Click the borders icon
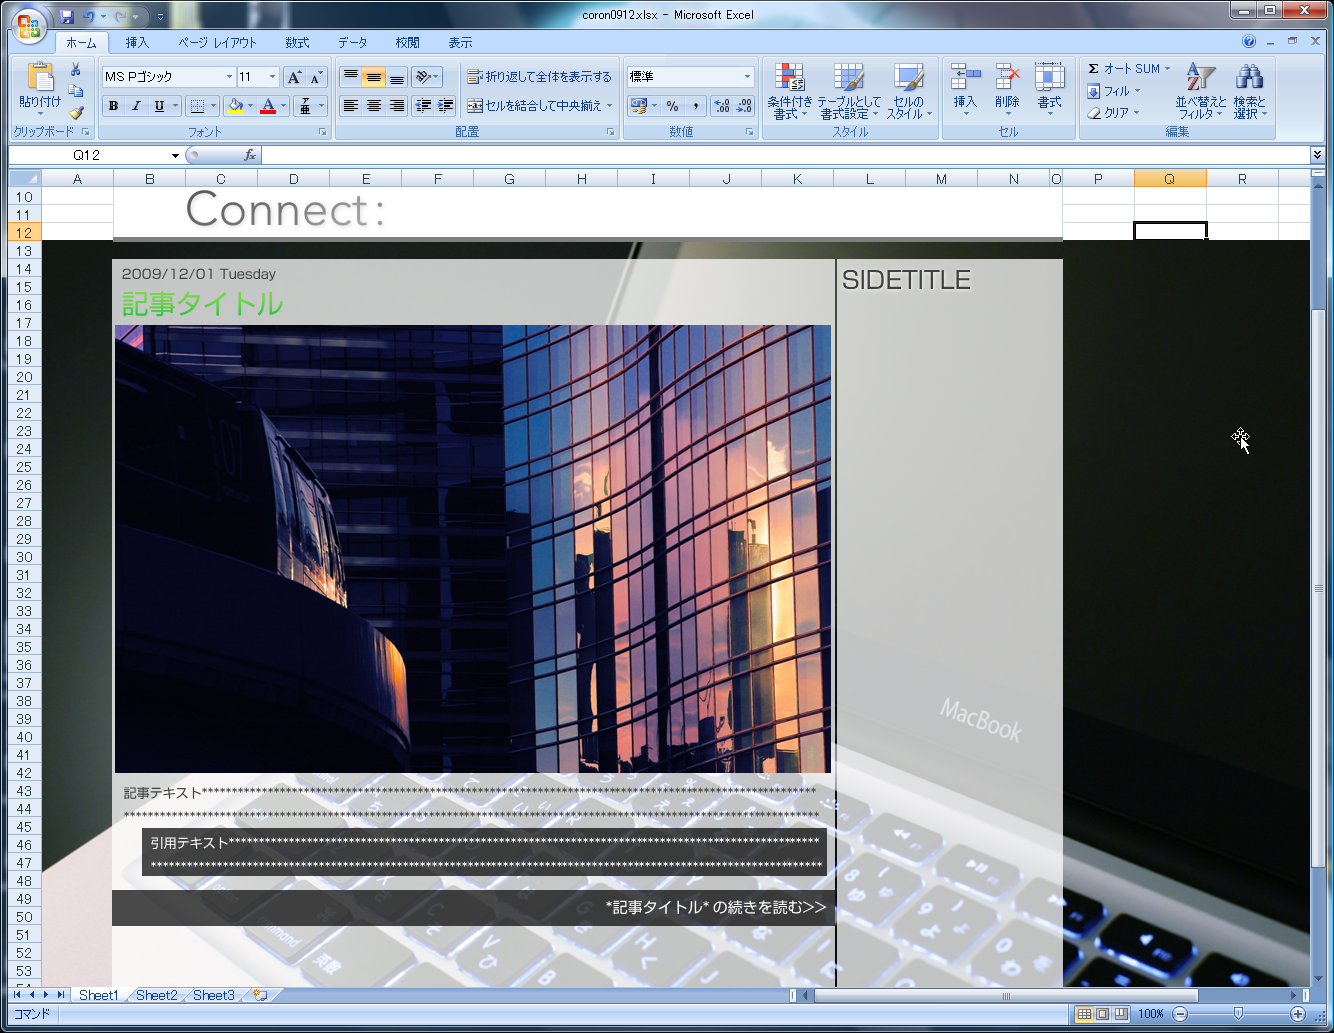Image resolution: width=1334 pixels, height=1033 pixels. click(197, 106)
